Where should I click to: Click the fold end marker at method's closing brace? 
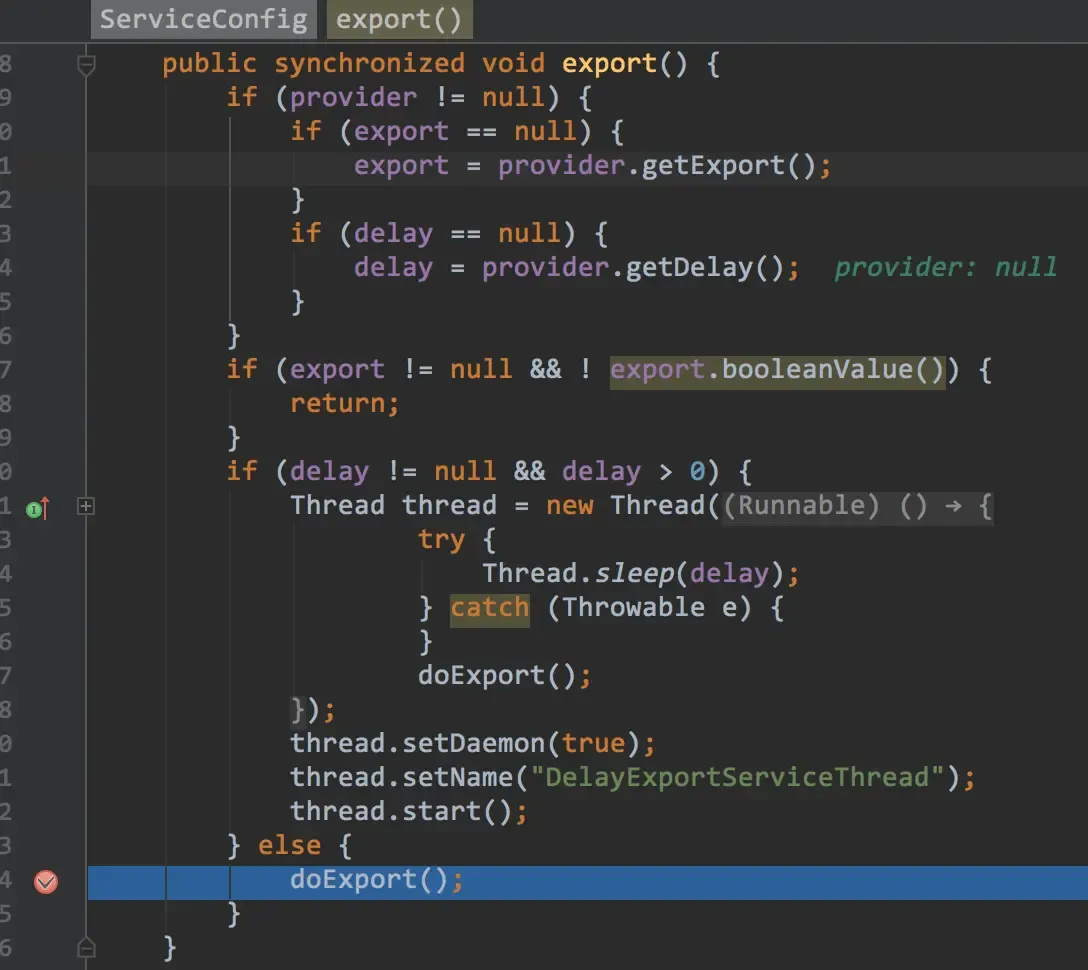pyautogui.click(x=86, y=946)
